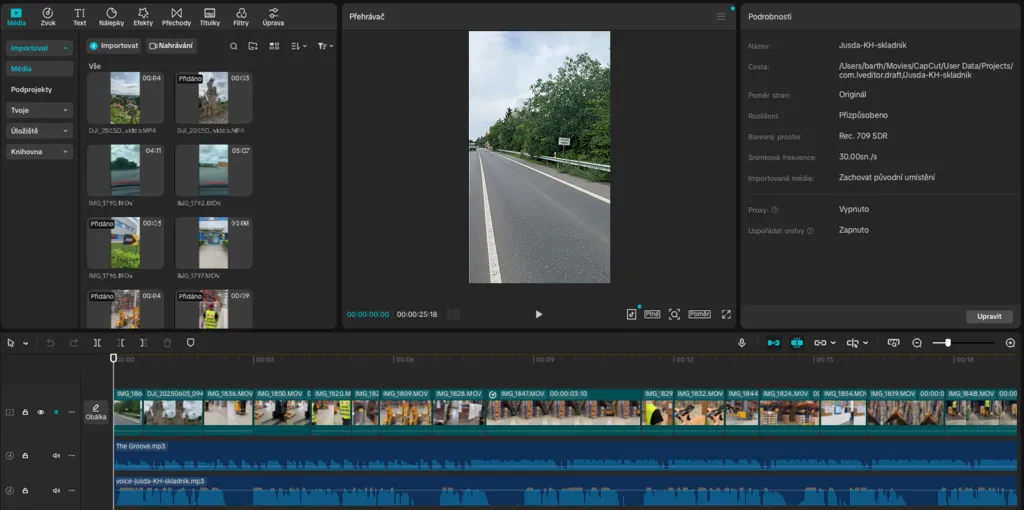This screenshot has width=1024, height=510.
Task: Switch to the Titulky captions tab
Action: coord(210,16)
